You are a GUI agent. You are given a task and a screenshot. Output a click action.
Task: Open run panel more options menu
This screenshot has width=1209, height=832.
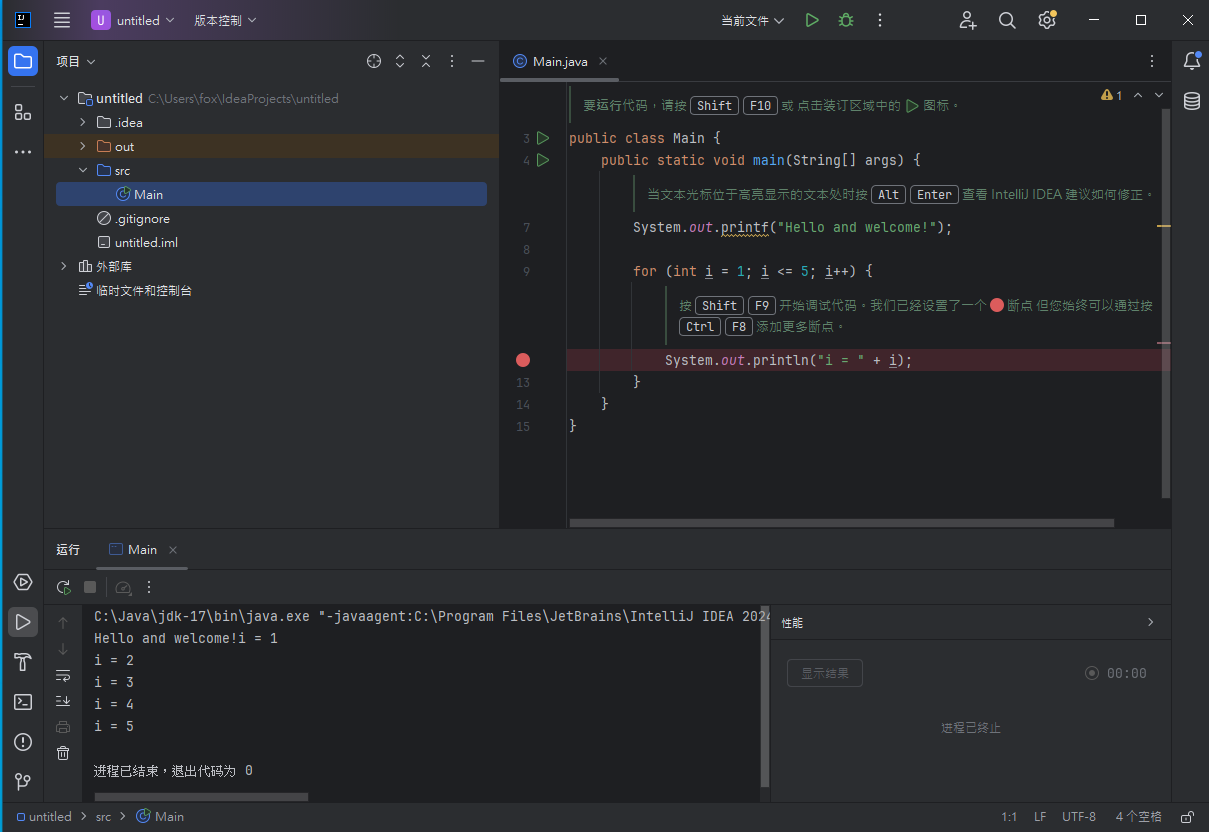(149, 587)
